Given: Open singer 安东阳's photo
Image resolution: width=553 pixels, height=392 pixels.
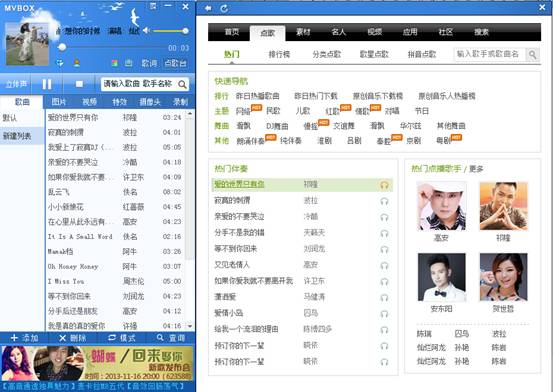Looking at the screenshot, I should pos(441,277).
